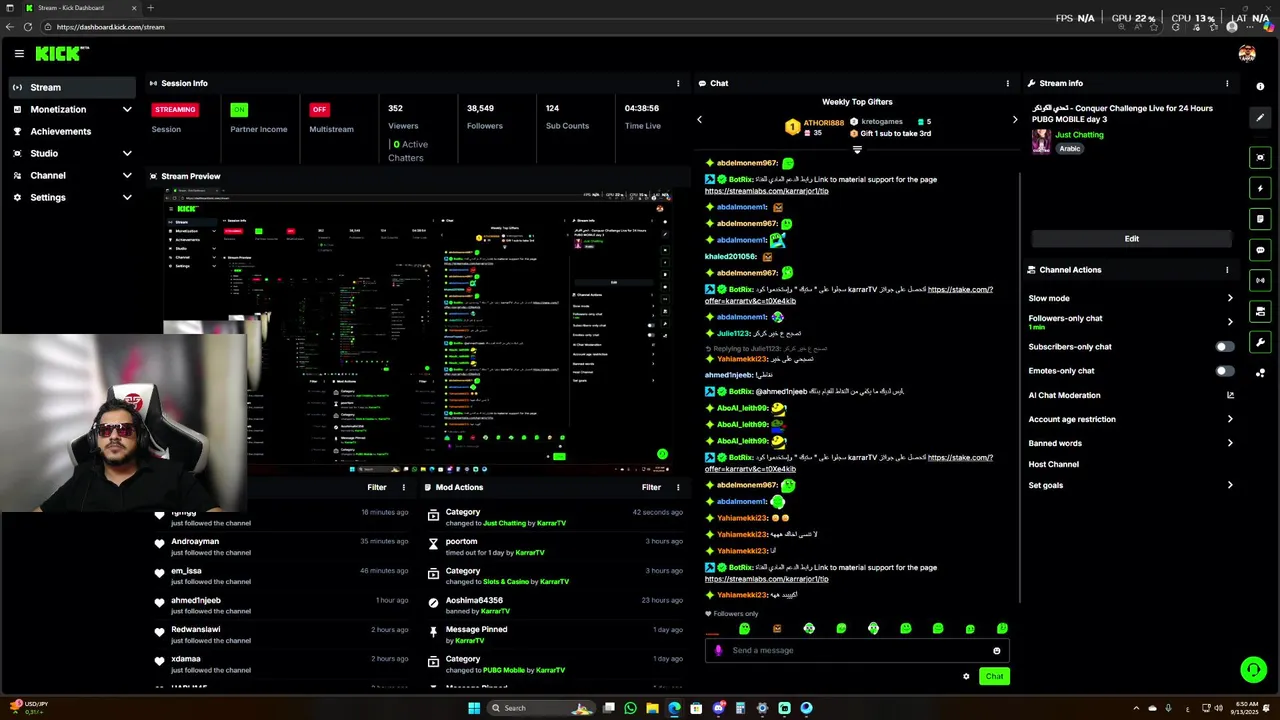Viewport: 1280px width, 720px height.
Task: Expand Channel sidebar section
Action: coord(127,175)
